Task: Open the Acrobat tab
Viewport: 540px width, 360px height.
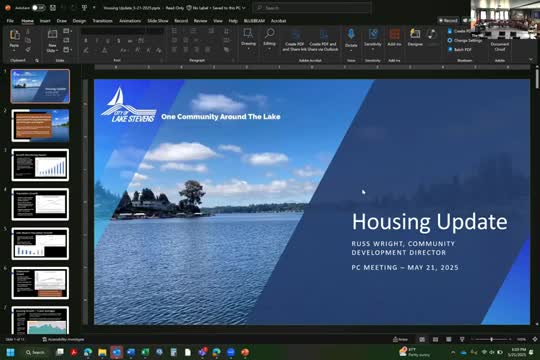Action: (278, 21)
